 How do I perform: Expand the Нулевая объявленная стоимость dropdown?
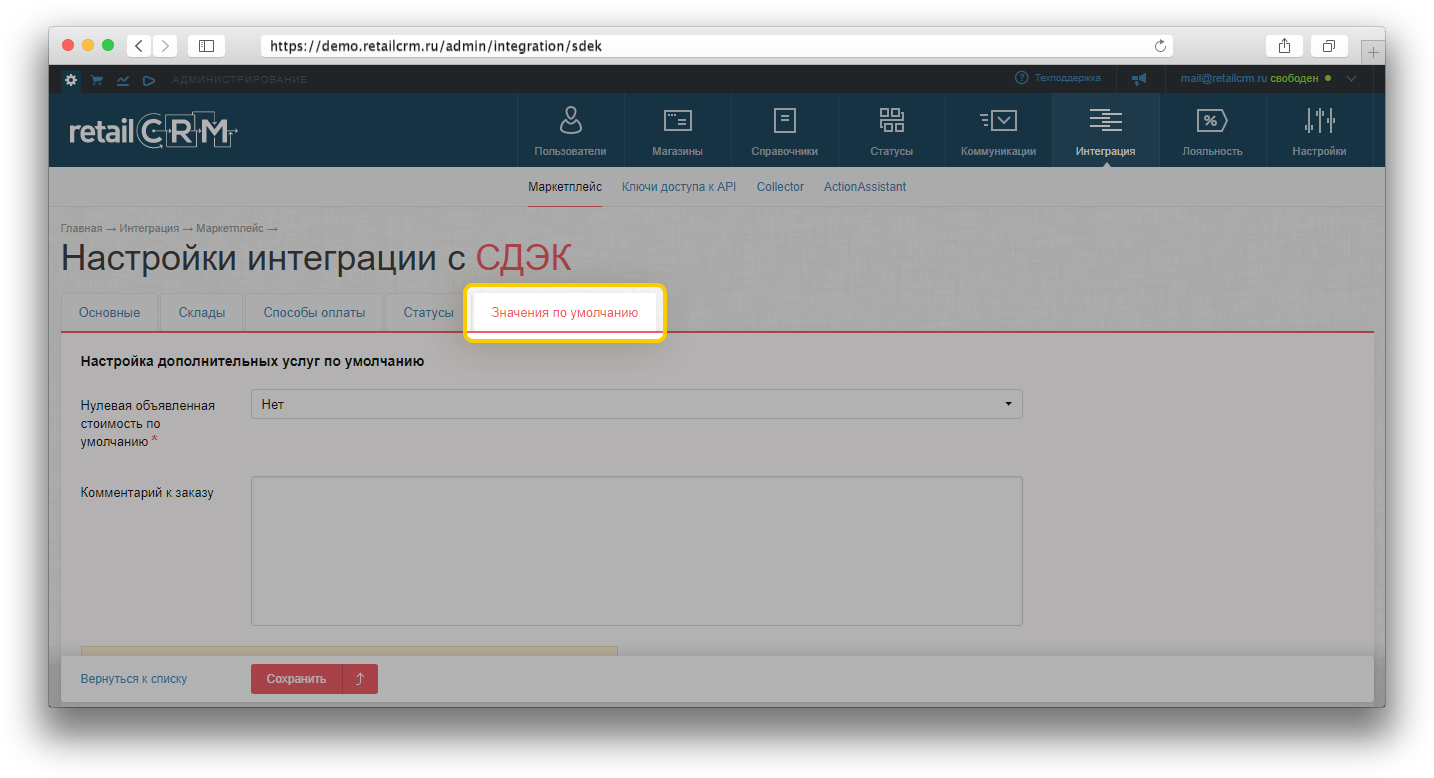[x=636, y=404]
